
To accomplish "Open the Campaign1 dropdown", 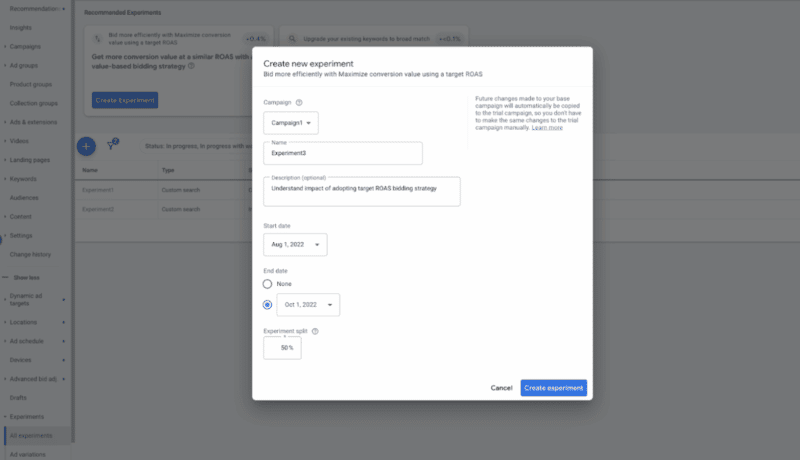I will tap(291, 123).
